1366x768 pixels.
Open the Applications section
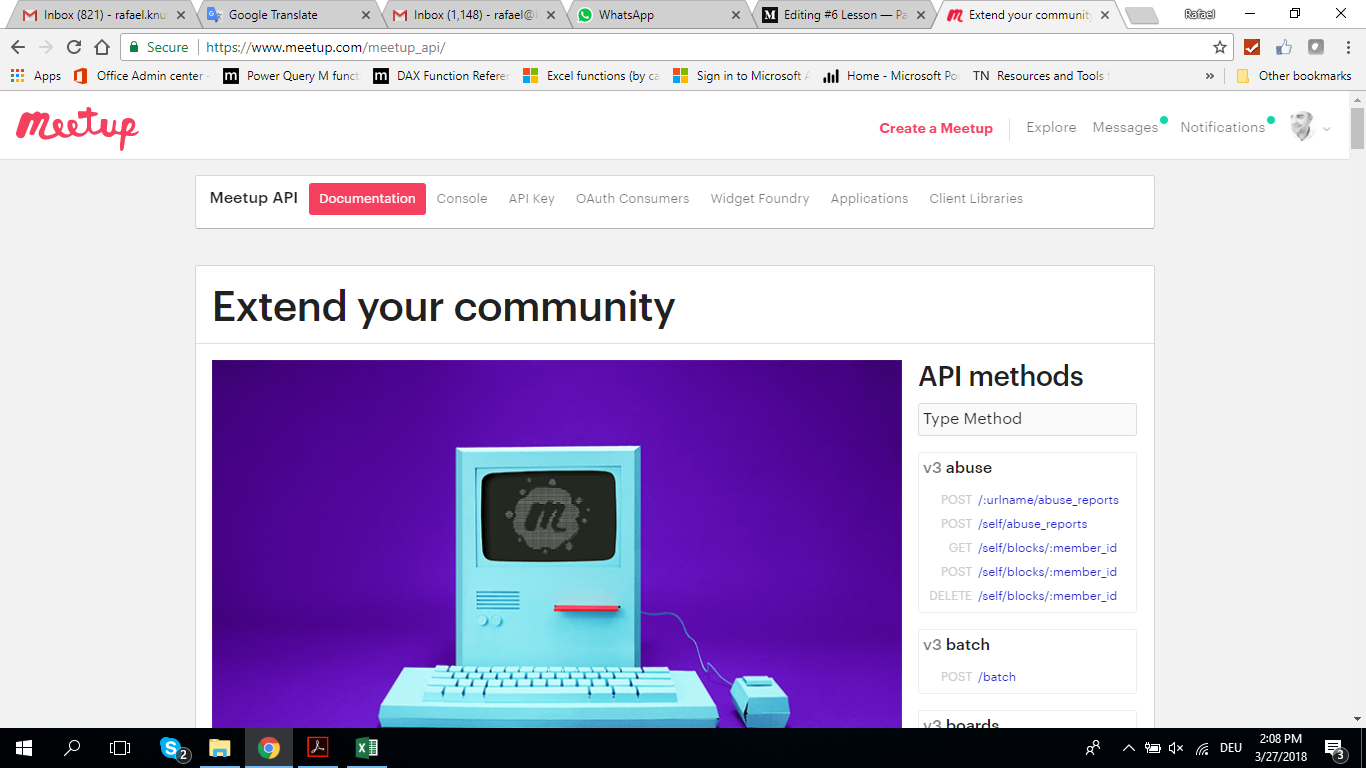(x=870, y=199)
